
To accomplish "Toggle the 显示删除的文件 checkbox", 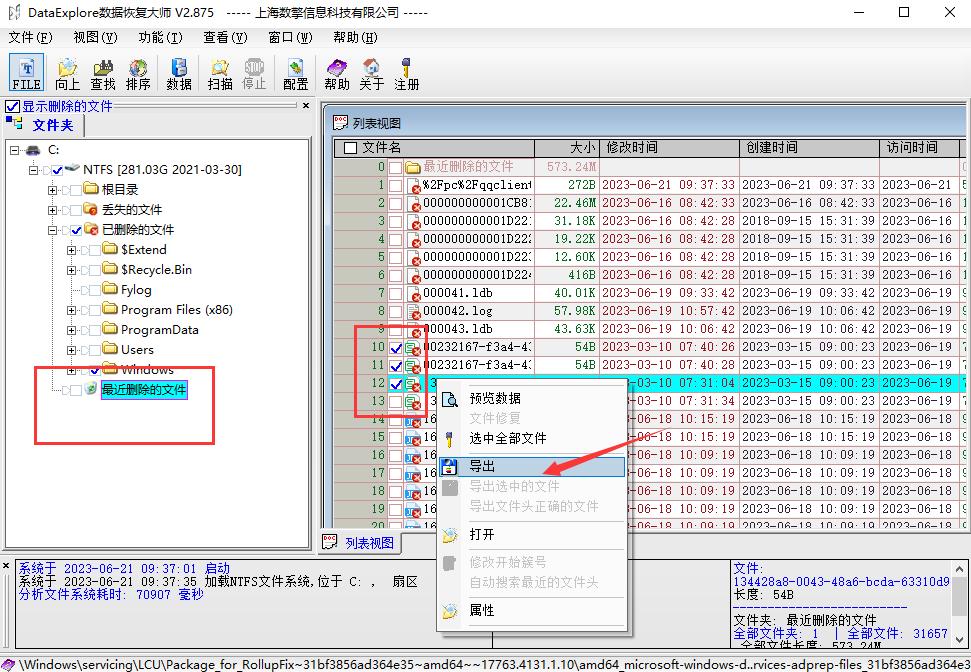I will [x=13, y=107].
